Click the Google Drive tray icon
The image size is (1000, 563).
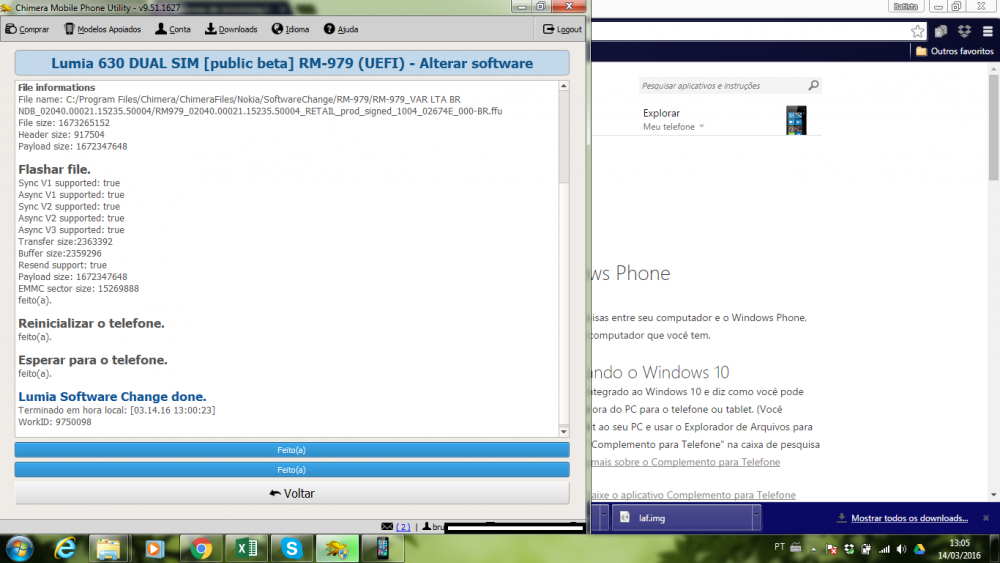click(x=919, y=548)
